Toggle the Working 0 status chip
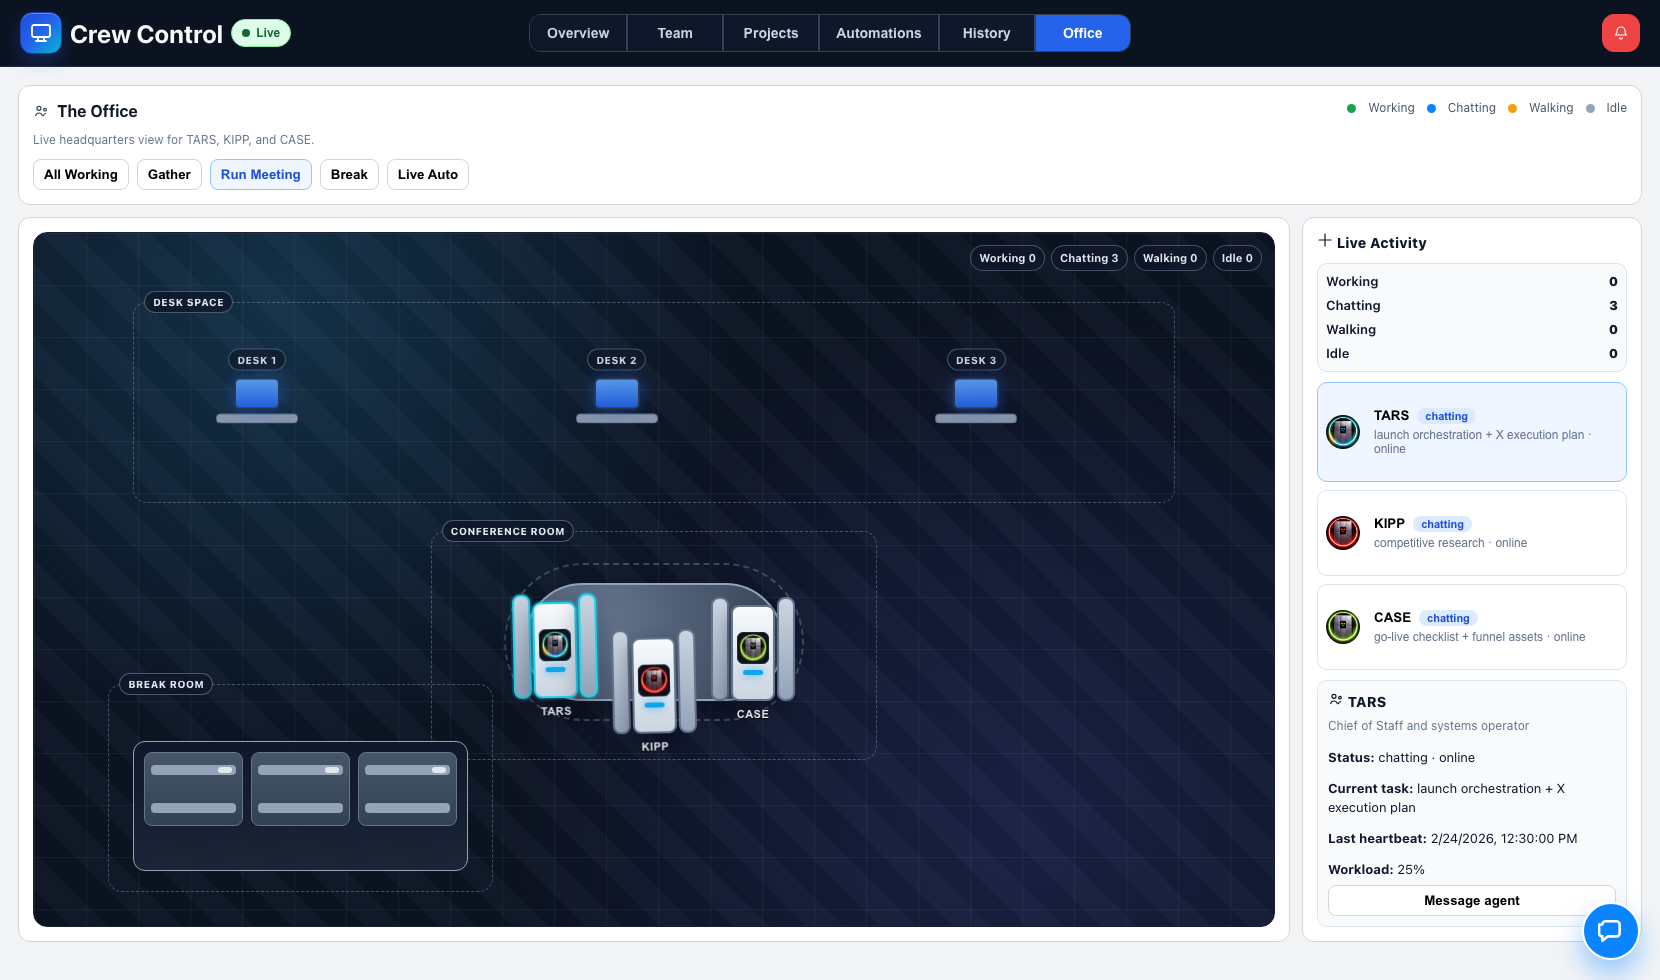Viewport: 1660px width, 980px height. coord(1007,258)
